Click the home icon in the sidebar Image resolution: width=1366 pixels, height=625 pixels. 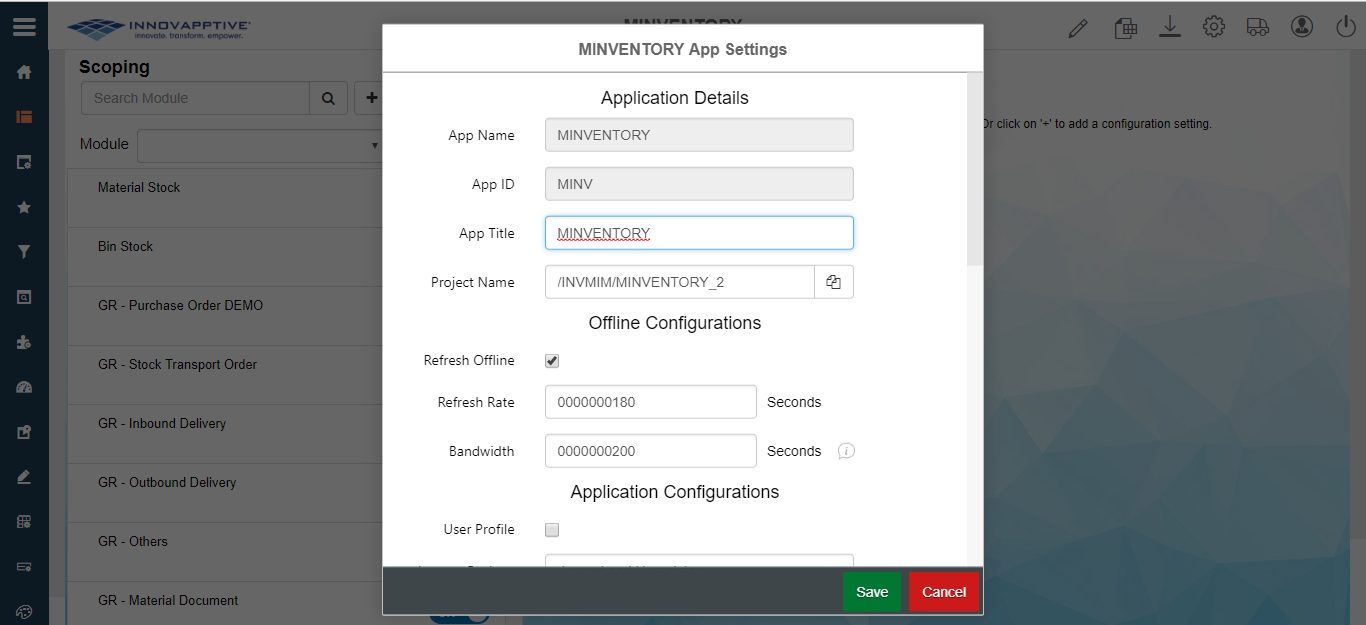pos(24,72)
